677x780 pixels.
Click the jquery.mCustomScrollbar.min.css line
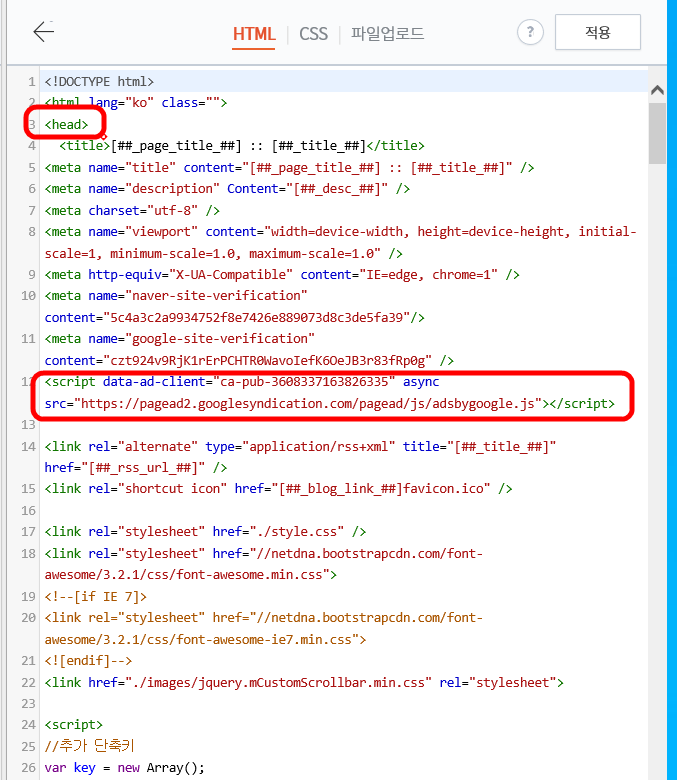304,682
